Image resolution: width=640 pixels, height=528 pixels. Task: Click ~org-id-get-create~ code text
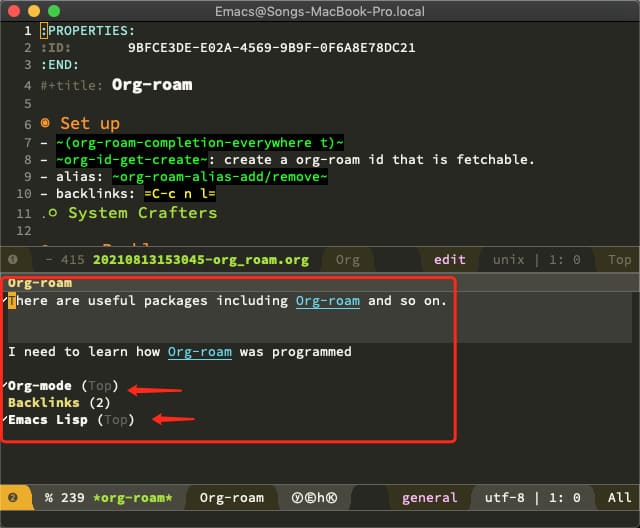click(132, 160)
